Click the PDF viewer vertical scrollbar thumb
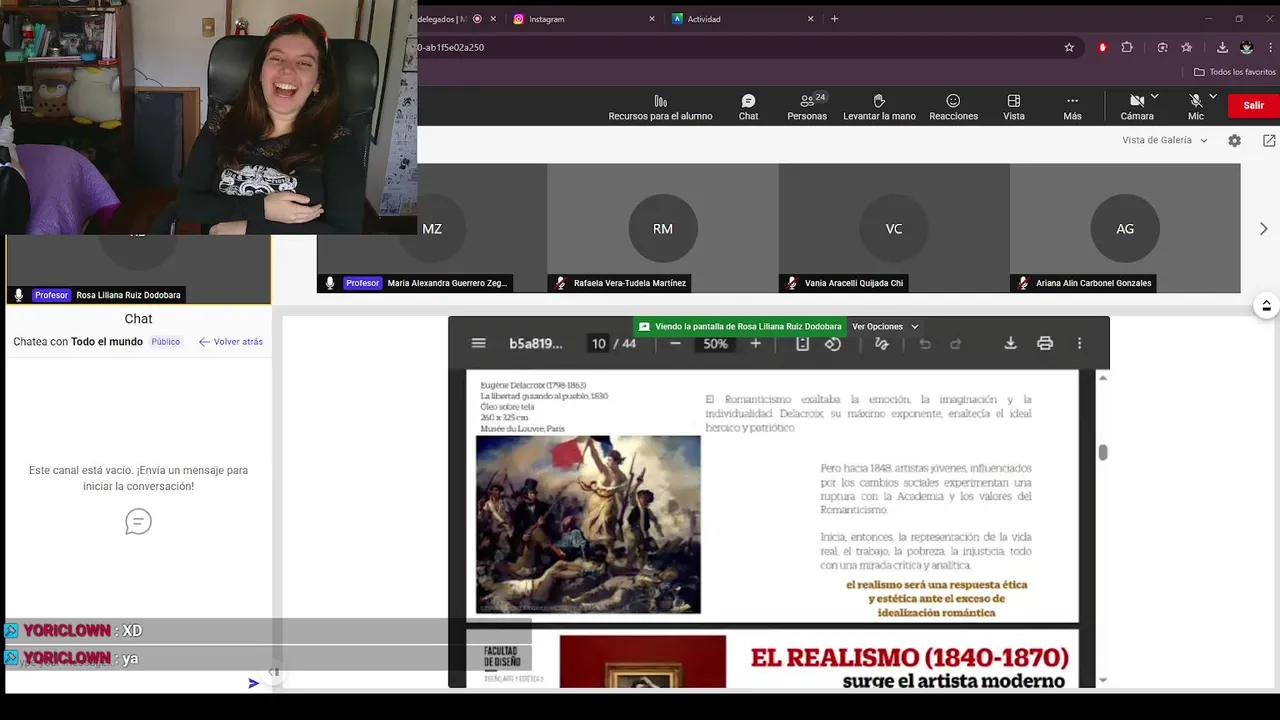This screenshot has width=1280, height=720. click(1103, 452)
